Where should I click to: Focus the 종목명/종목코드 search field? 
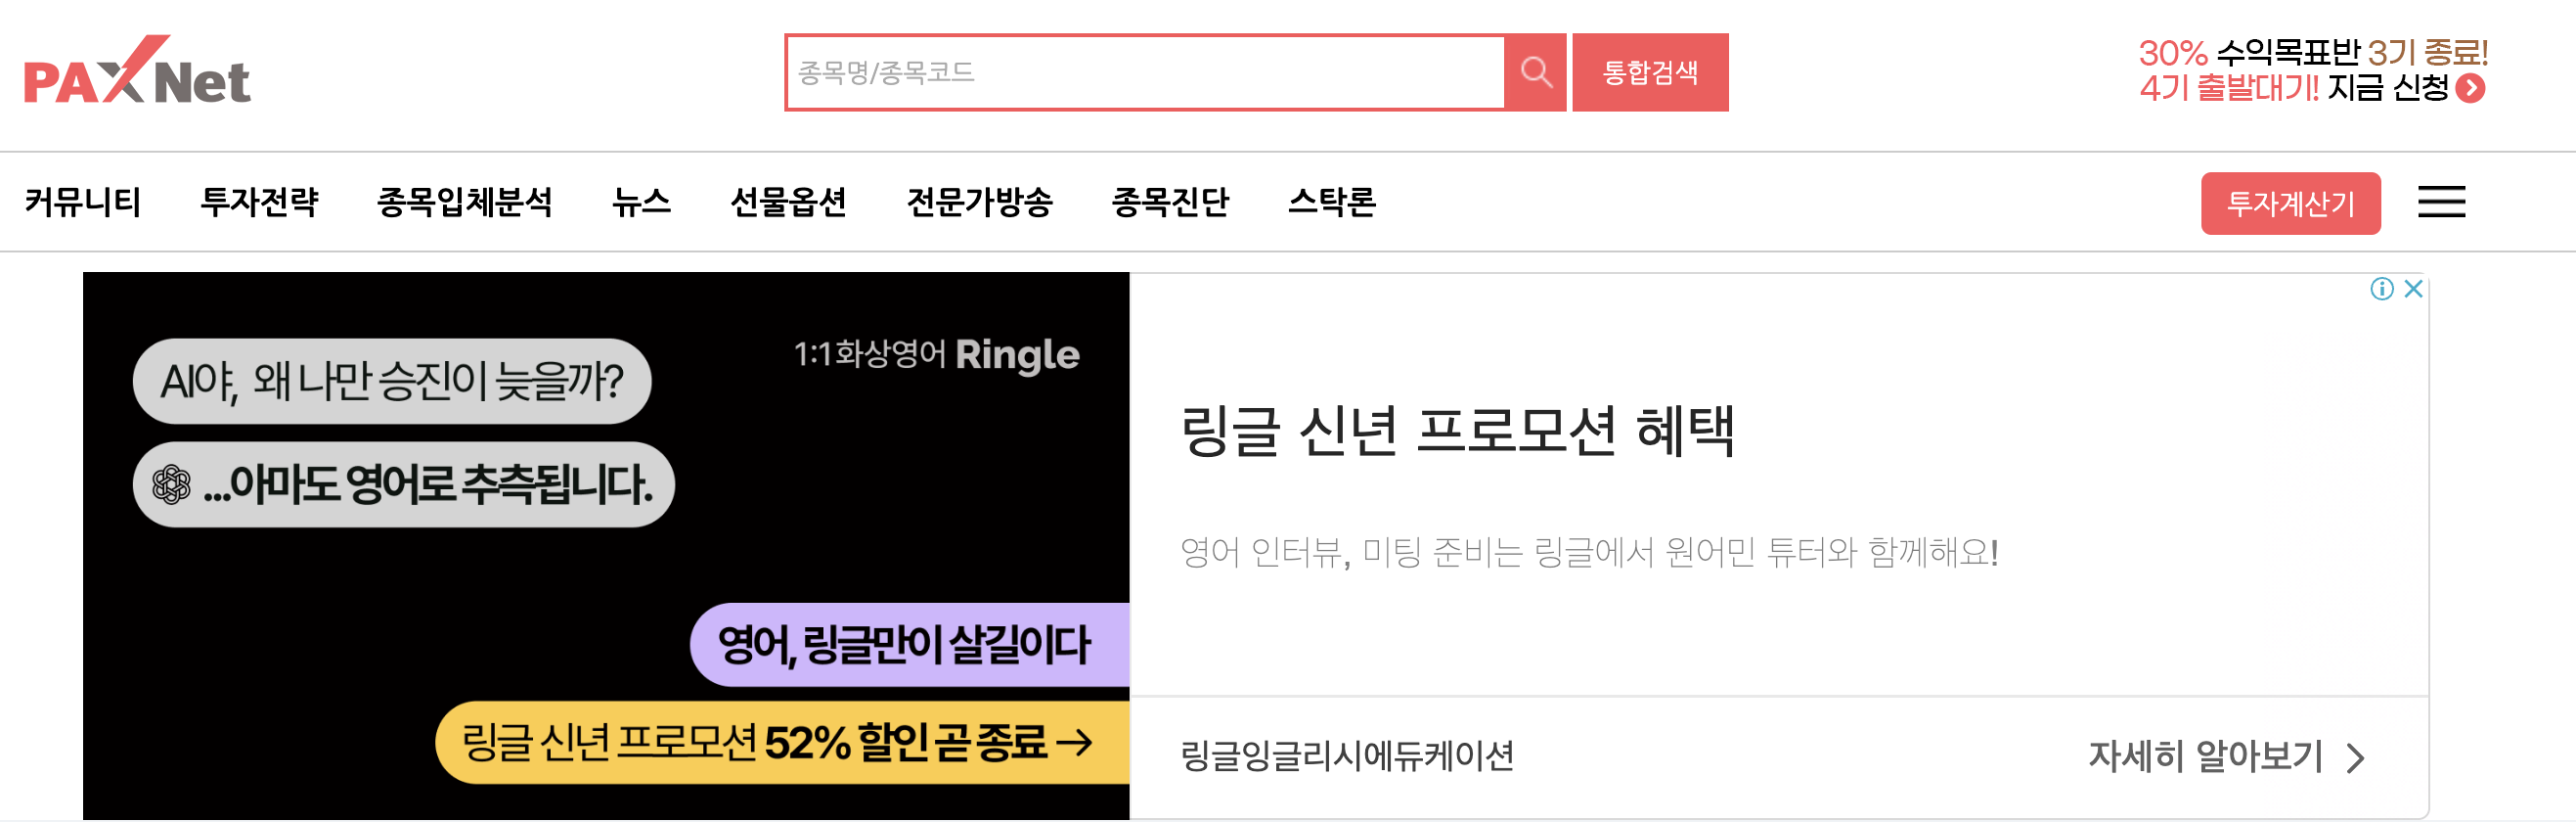[x=1146, y=72]
